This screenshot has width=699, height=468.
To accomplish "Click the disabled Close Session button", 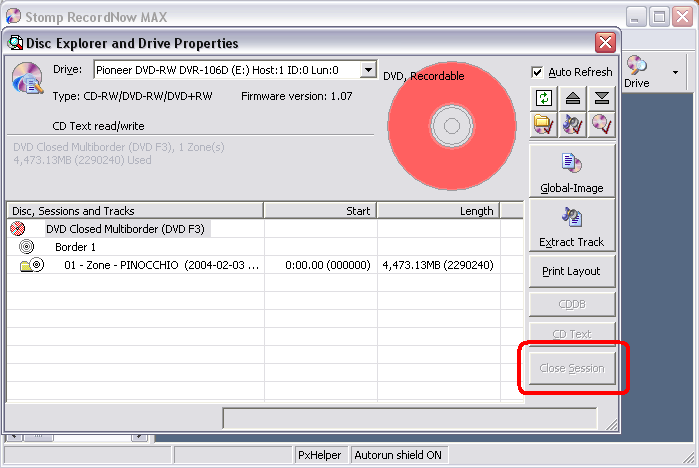I will [x=572, y=368].
